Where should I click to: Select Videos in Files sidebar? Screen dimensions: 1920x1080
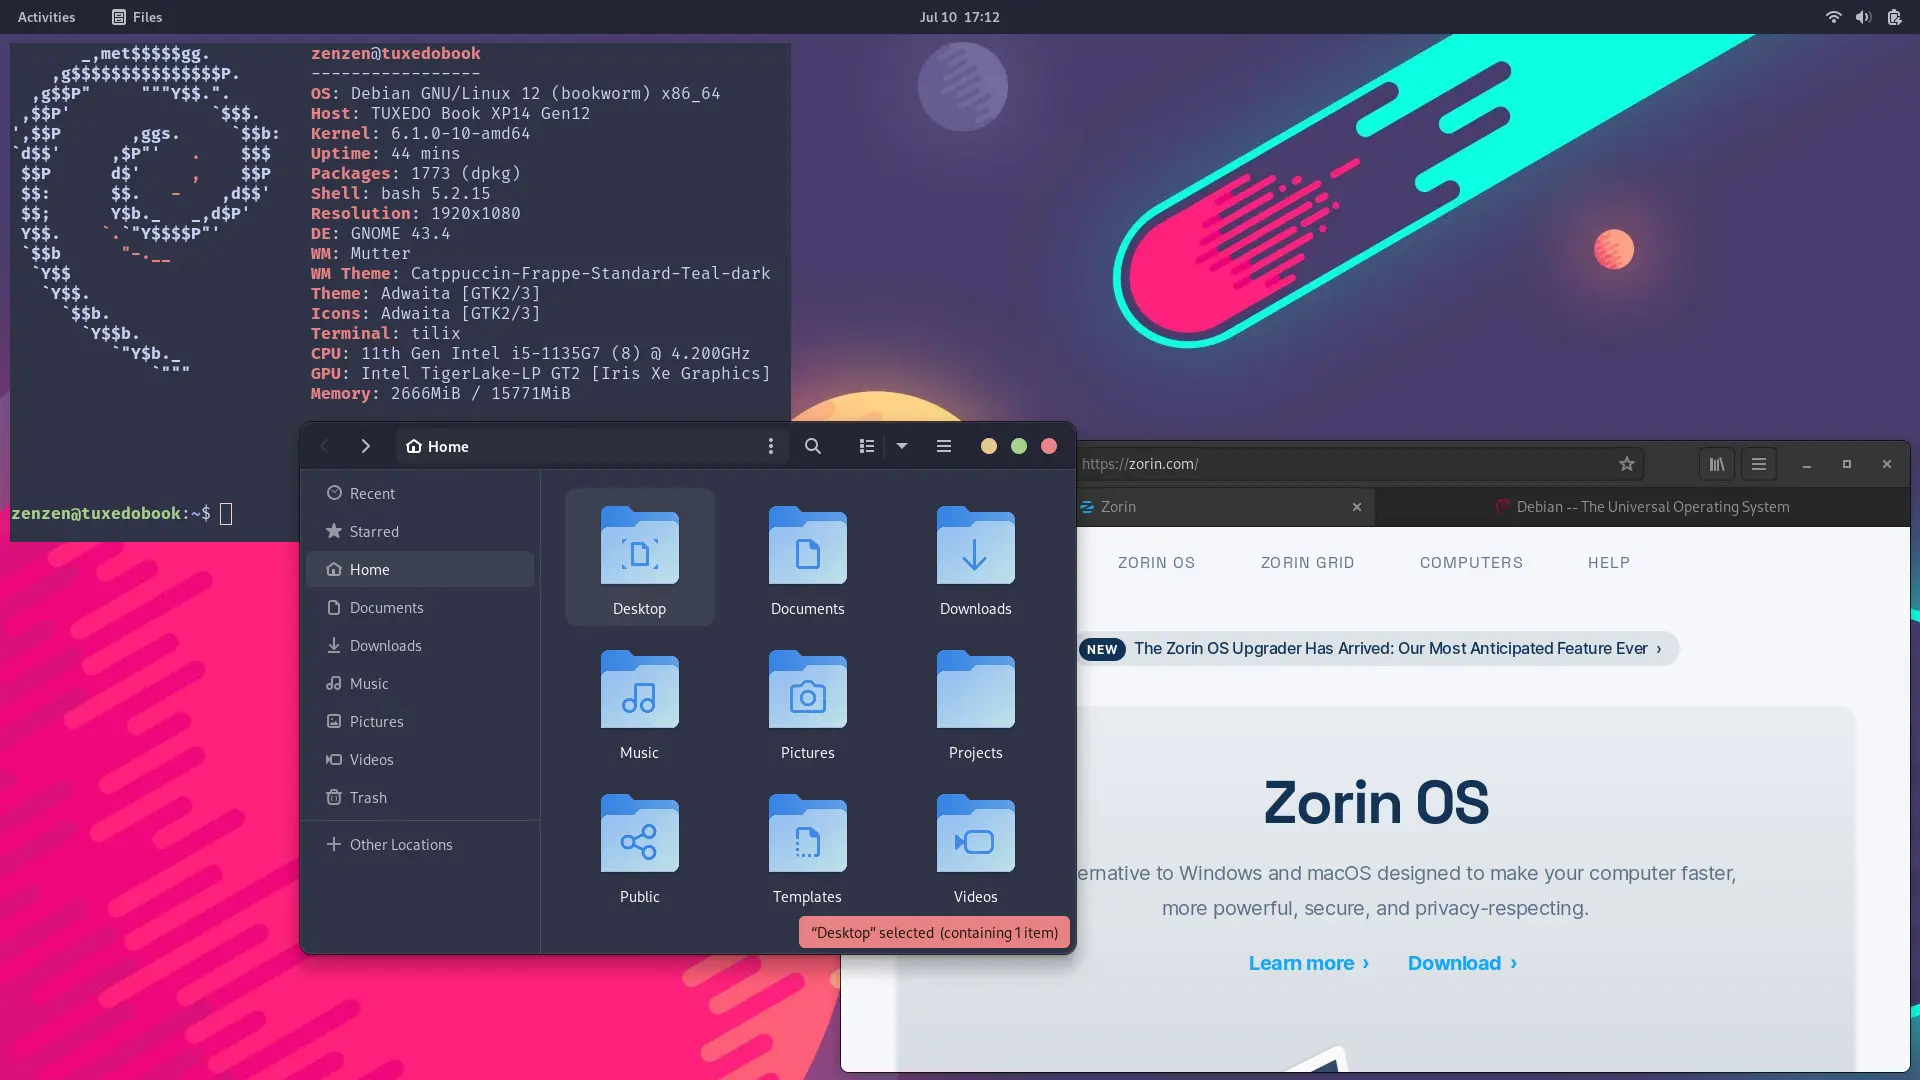[420, 759]
